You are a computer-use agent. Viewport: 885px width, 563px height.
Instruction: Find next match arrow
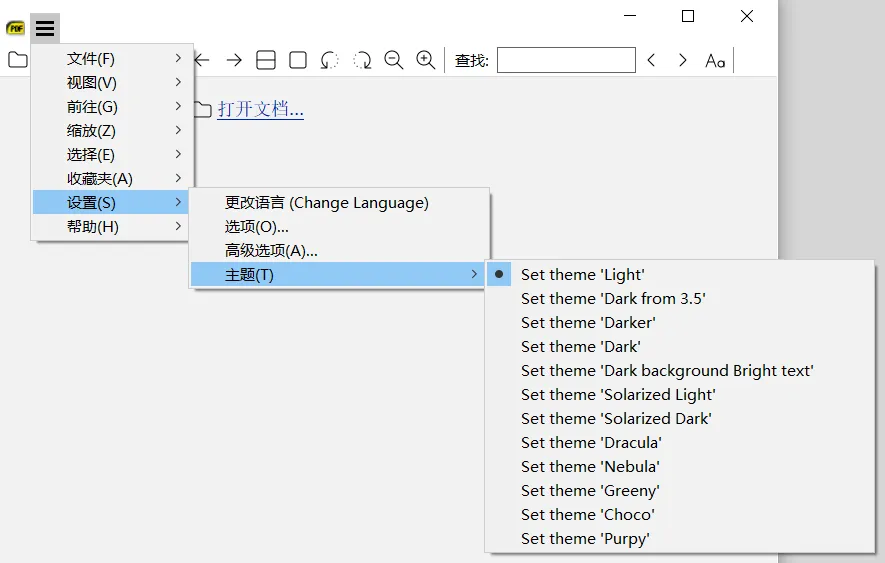[x=683, y=60]
